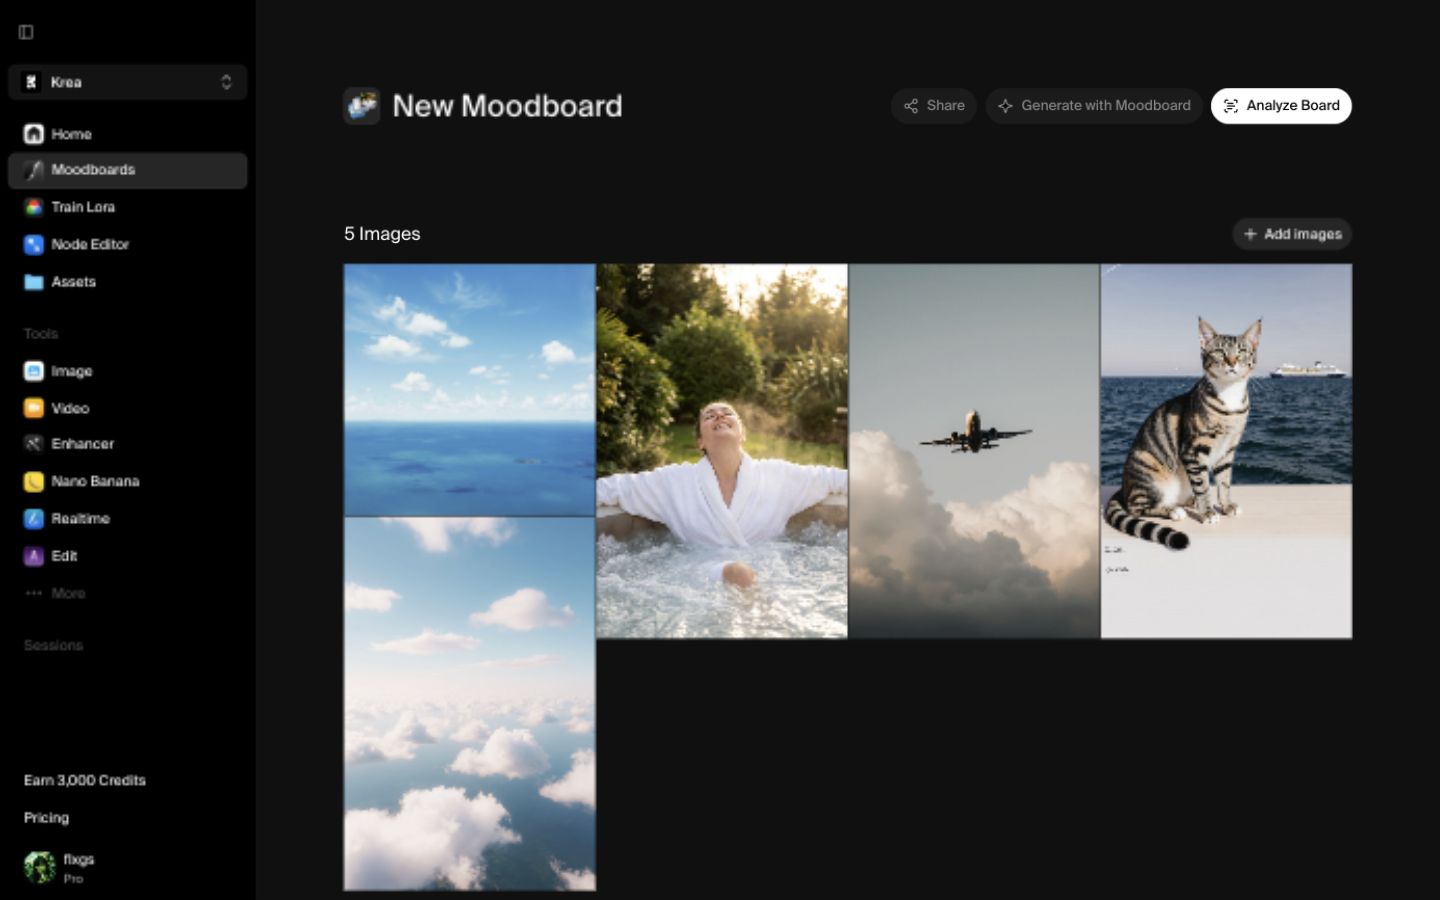Click the Home icon in sidebar
Image resolution: width=1440 pixels, height=900 pixels.
coord(33,134)
